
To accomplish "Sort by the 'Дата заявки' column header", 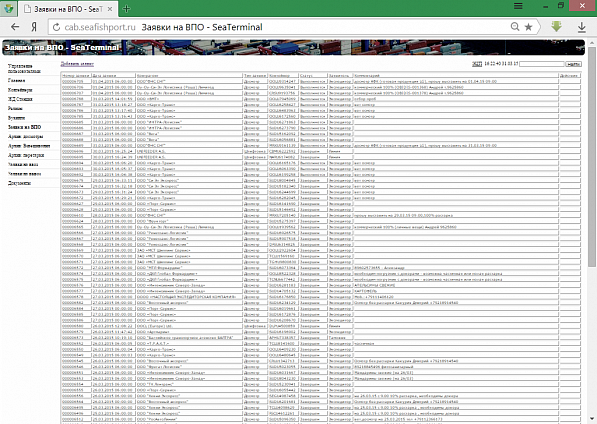I will pos(113,76).
